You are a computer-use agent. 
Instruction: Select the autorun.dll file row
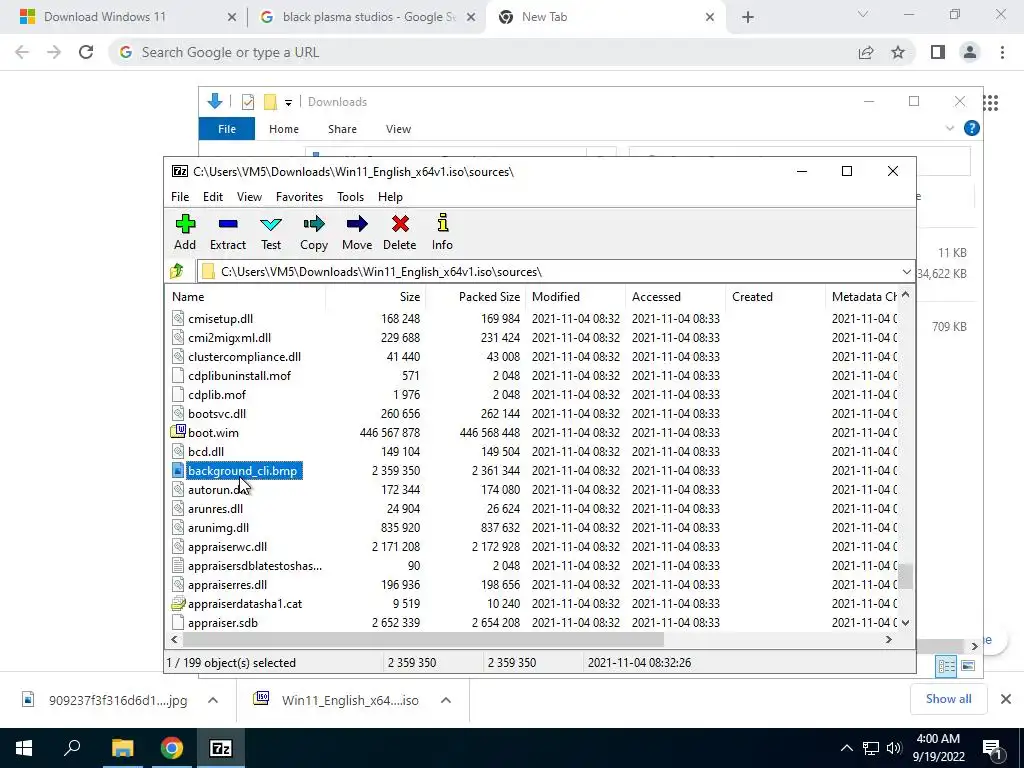pos(531,489)
